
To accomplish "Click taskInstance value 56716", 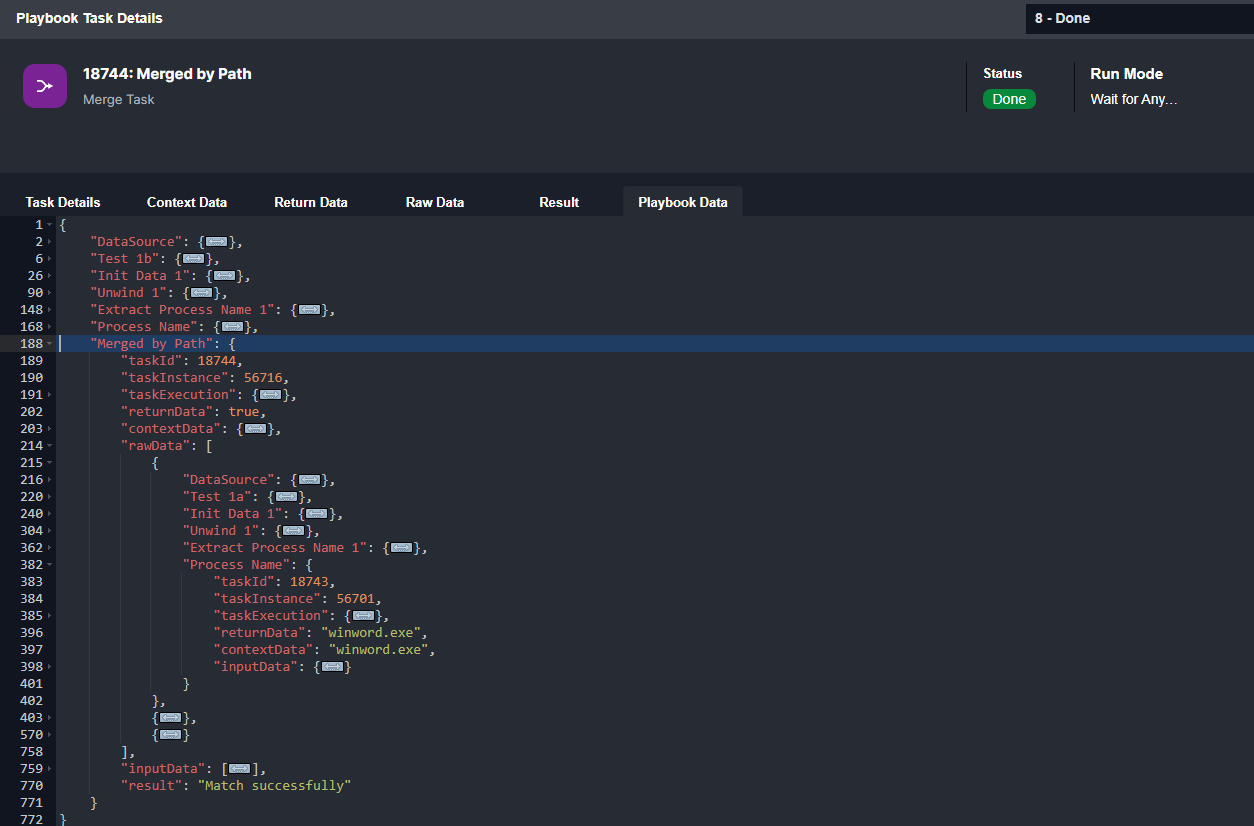I will (263, 378).
